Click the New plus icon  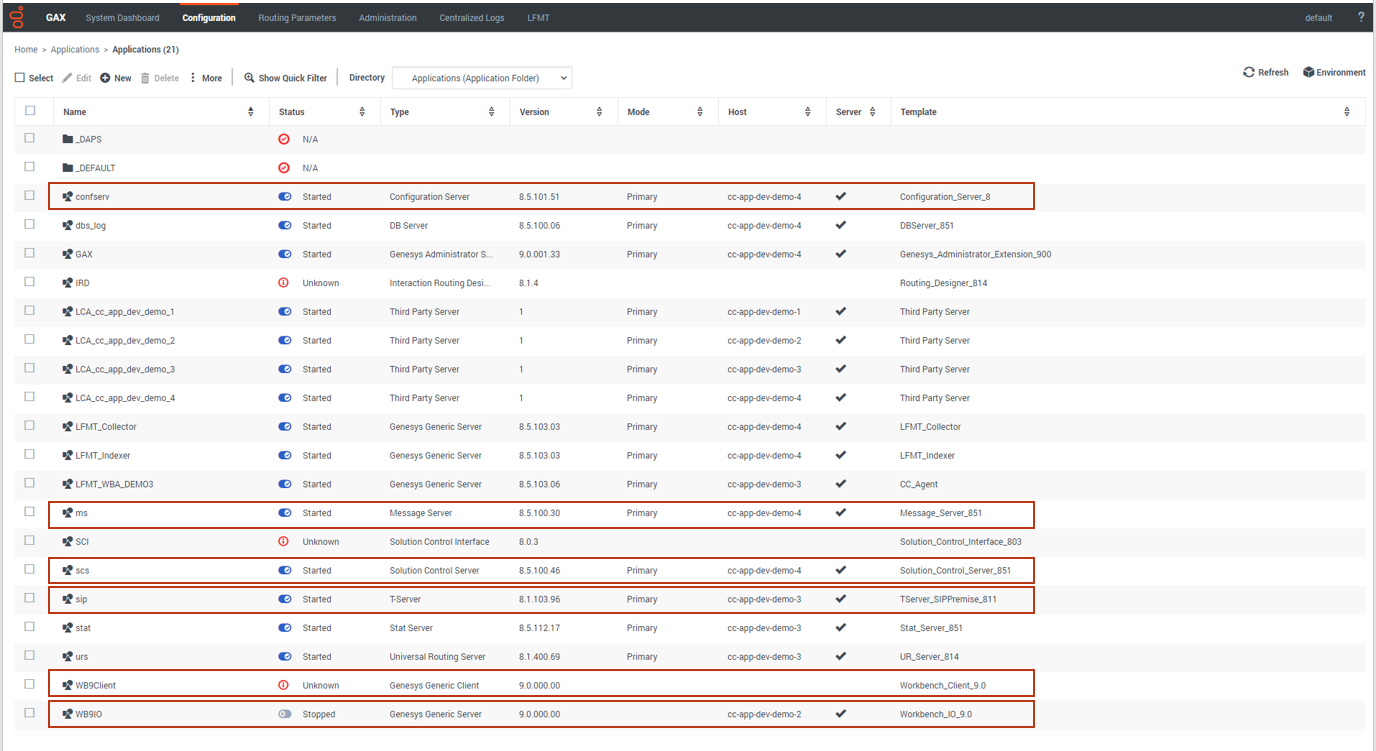(x=105, y=78)
